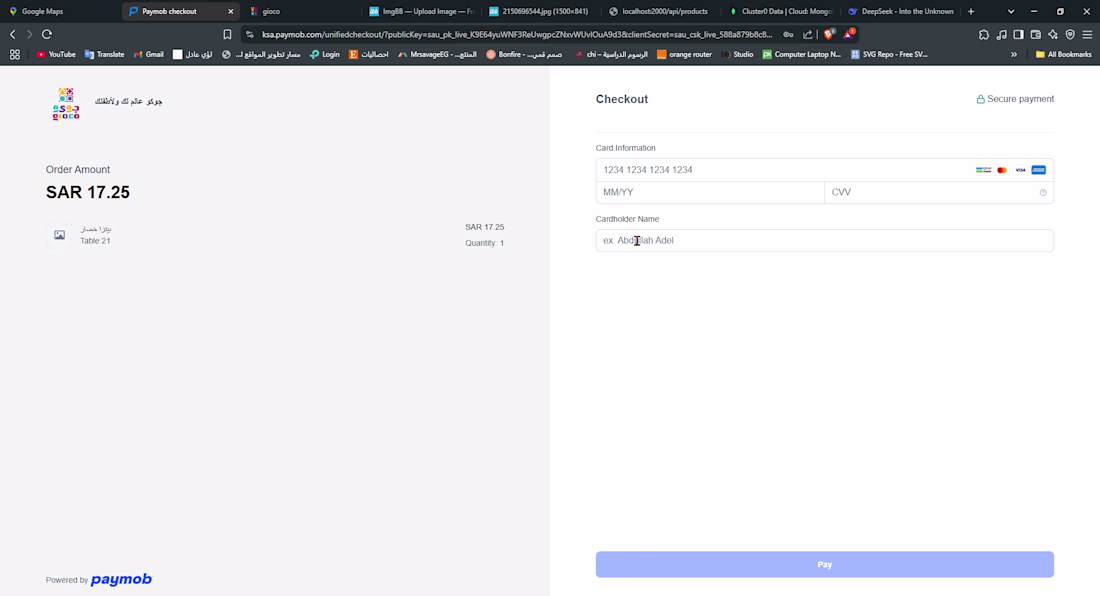Open the Brave Rewards triangle icon
The image size is (1100, 596).
(x=849, y=34)
